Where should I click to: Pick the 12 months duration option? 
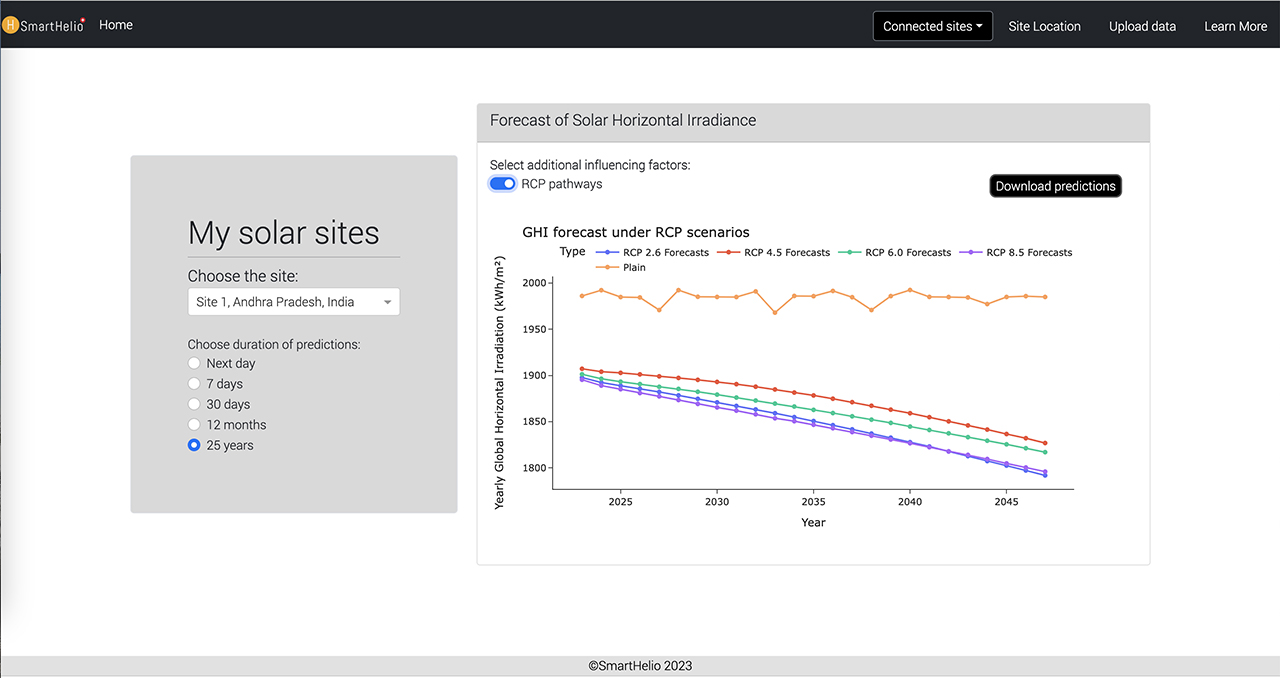pyautogui.click(x=194, y=425)
